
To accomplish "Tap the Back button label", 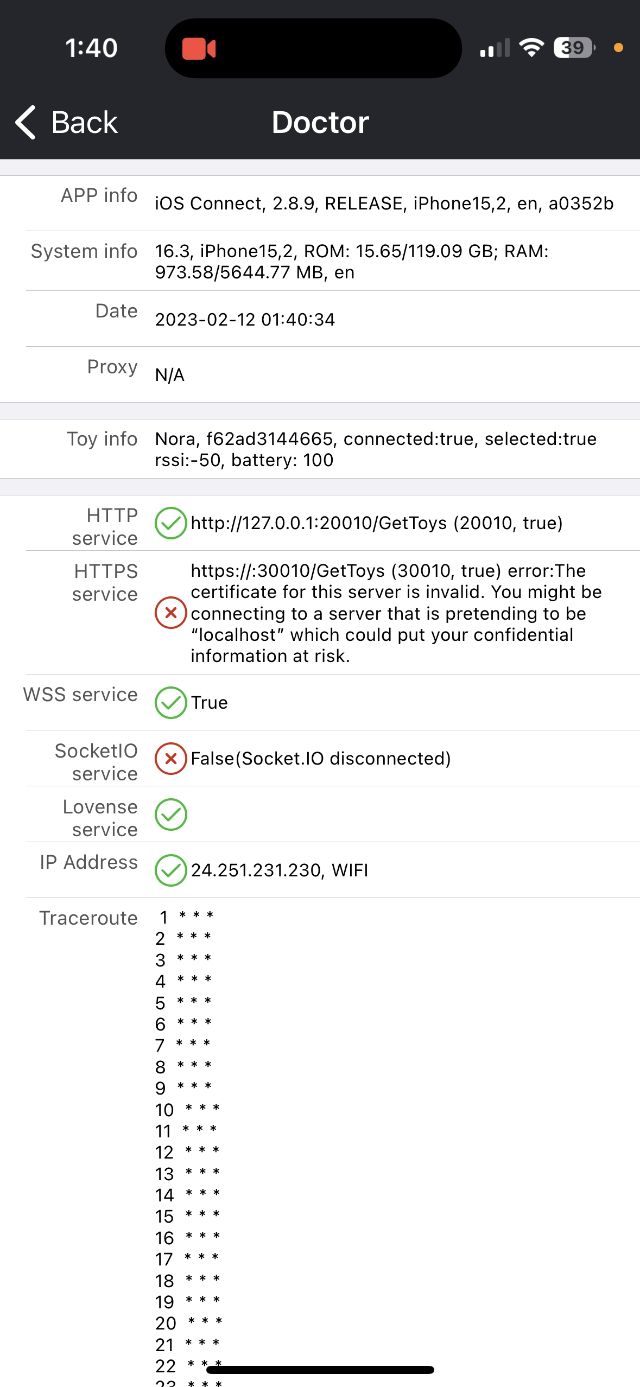I will click(84, 122).
